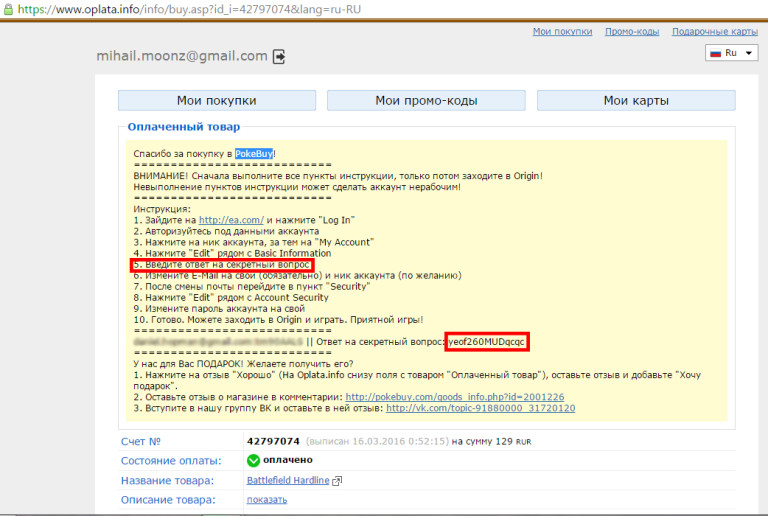Viewport: 768px width, 516px height.
Task: Open the «Мои карты» tab button
Action: point(636,100)
